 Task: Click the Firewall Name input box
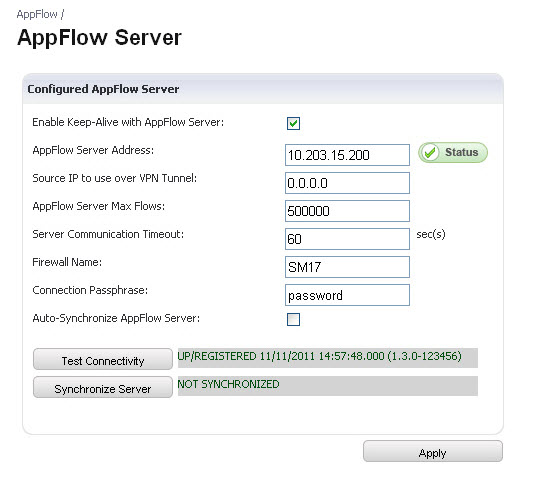(x=347, y=267)
